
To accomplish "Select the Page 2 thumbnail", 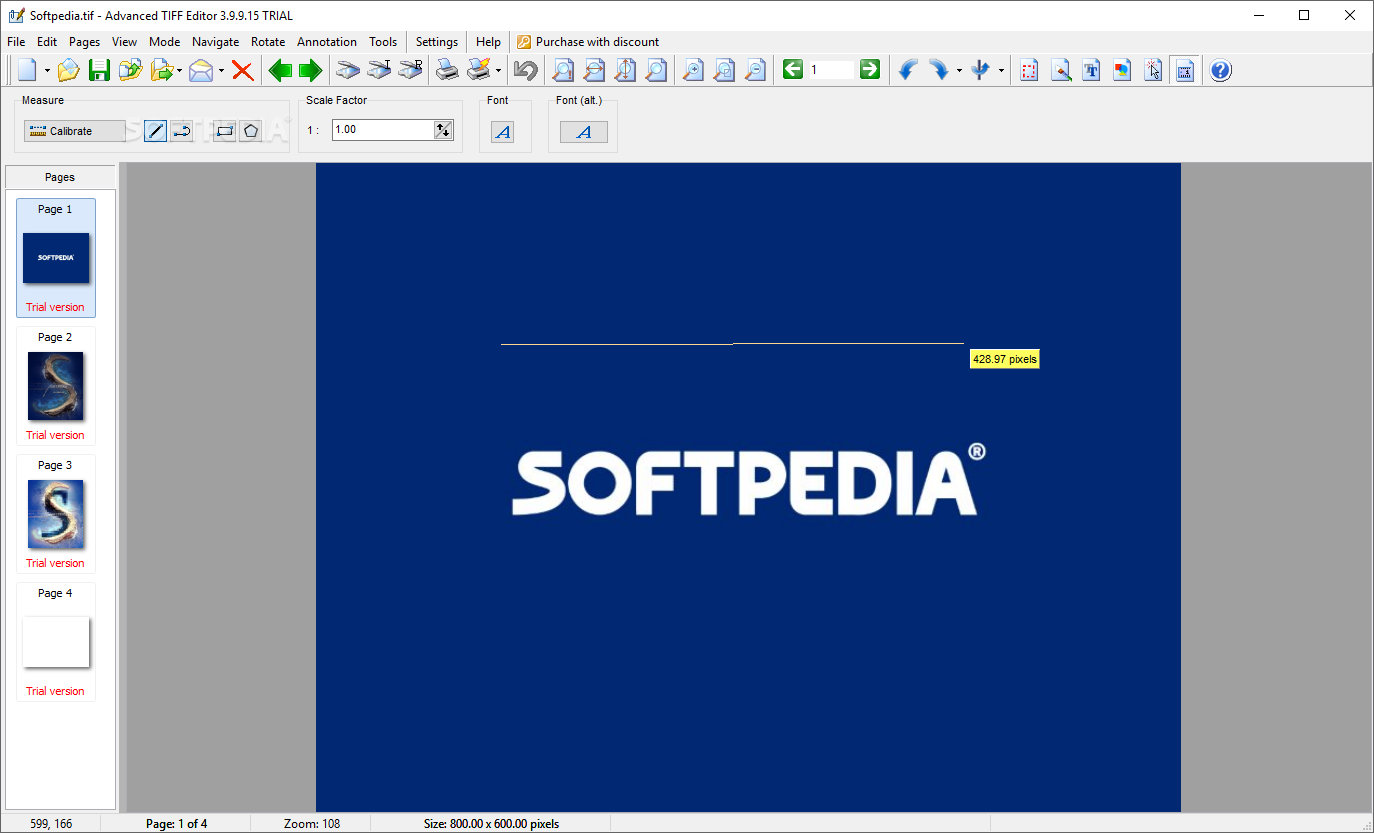I will coord(56,386).
